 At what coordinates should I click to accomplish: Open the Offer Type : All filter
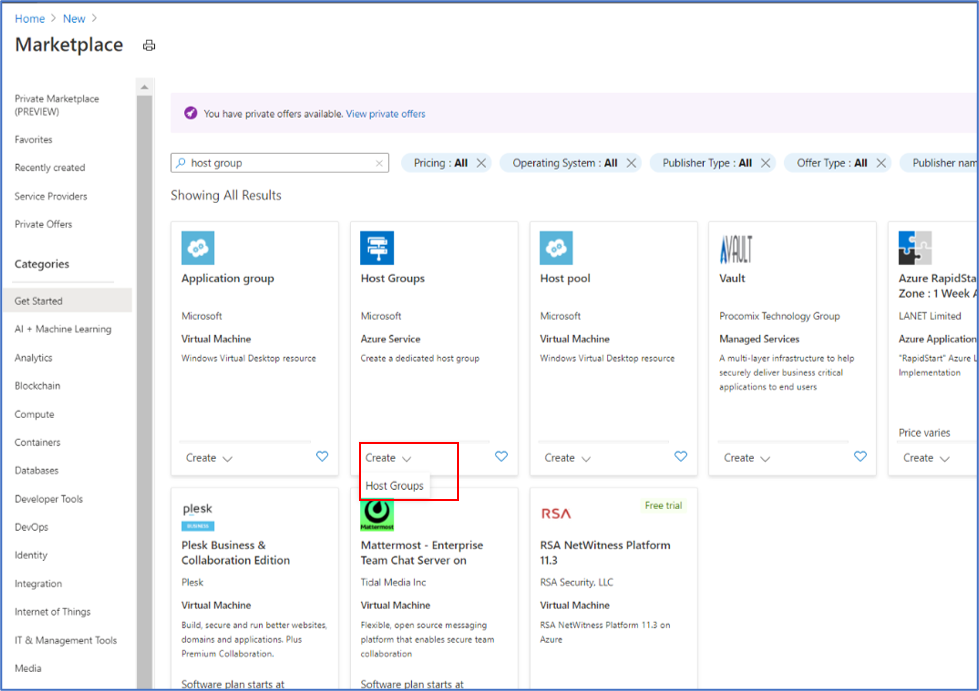click(x=832, y=163)
